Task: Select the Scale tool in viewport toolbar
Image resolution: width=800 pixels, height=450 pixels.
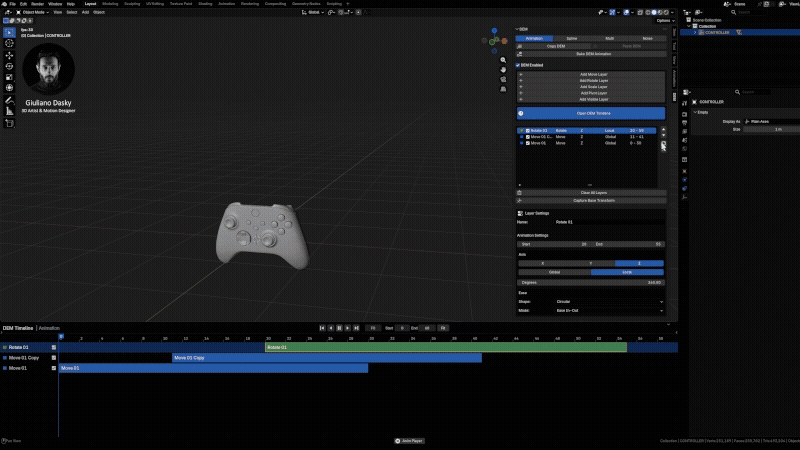Action: coord(9,77)
